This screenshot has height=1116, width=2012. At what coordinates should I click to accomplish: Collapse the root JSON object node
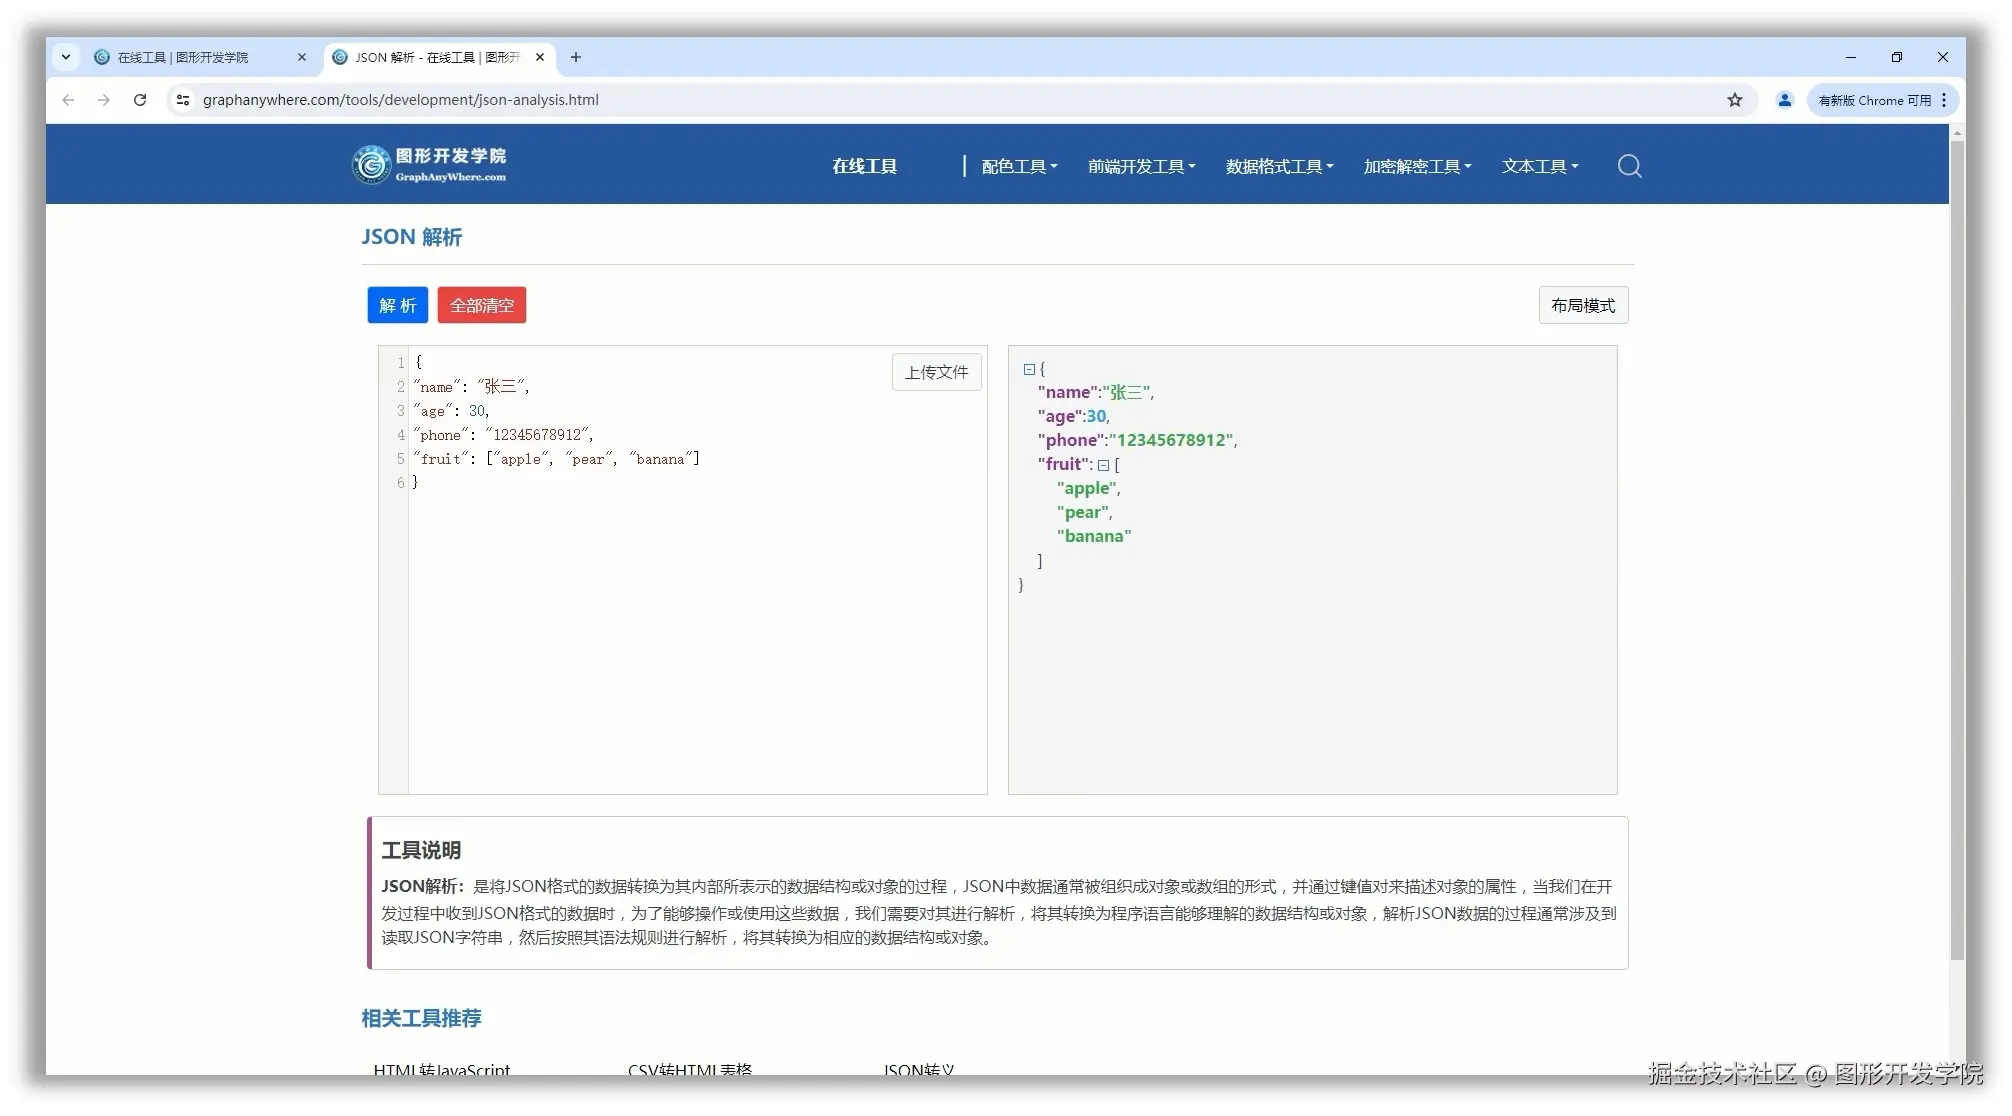[1030, 369]
